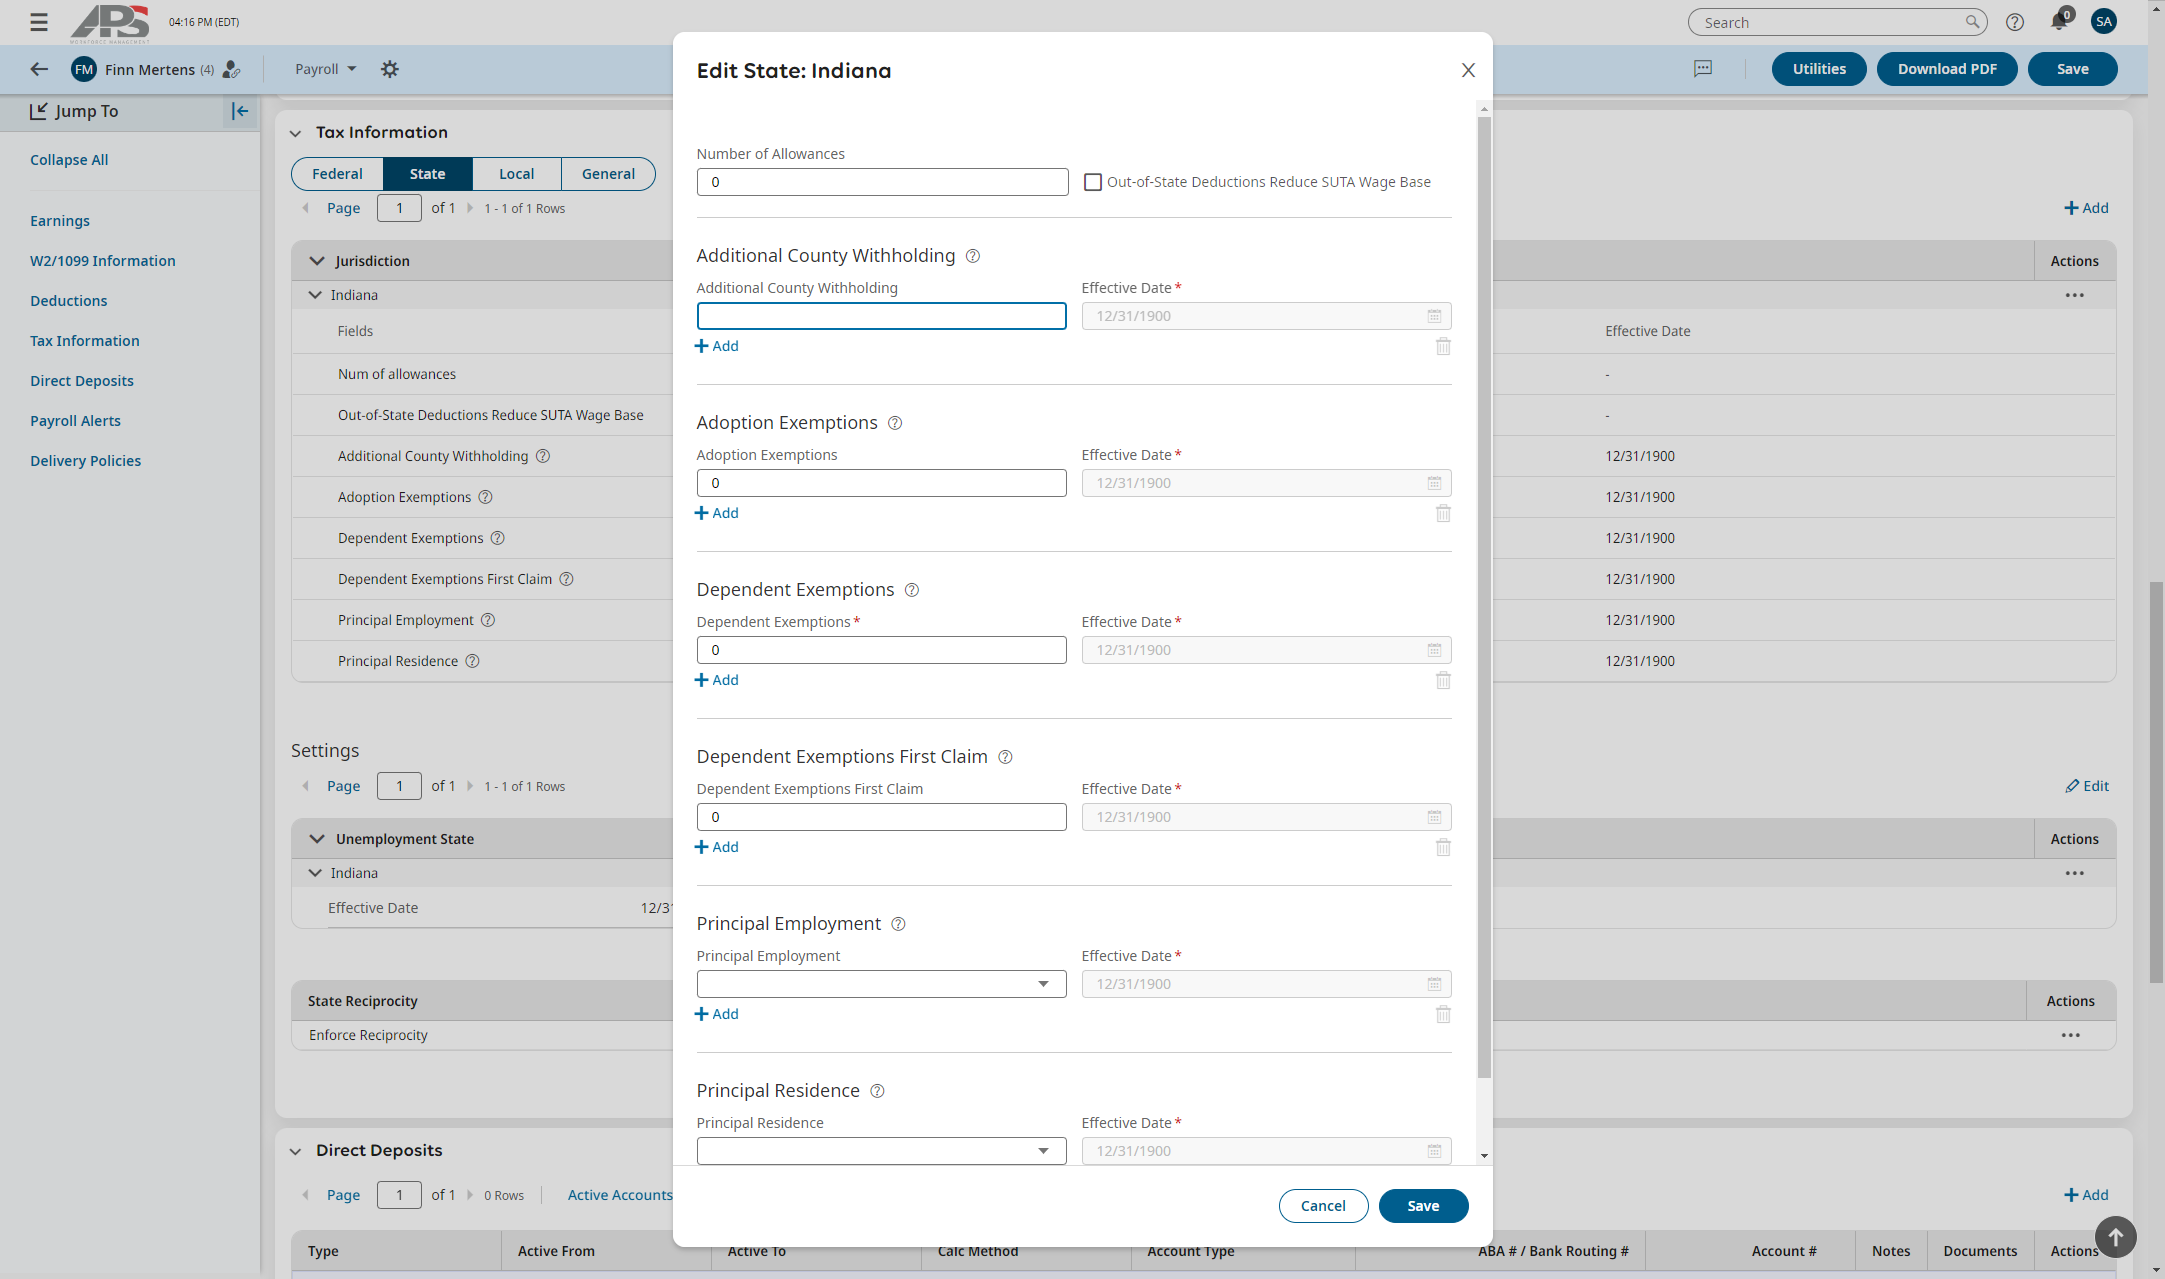Screen dimensions: 2165x1279
Task: Click Add under Adoption Exemptions
Action: (717, 513)
